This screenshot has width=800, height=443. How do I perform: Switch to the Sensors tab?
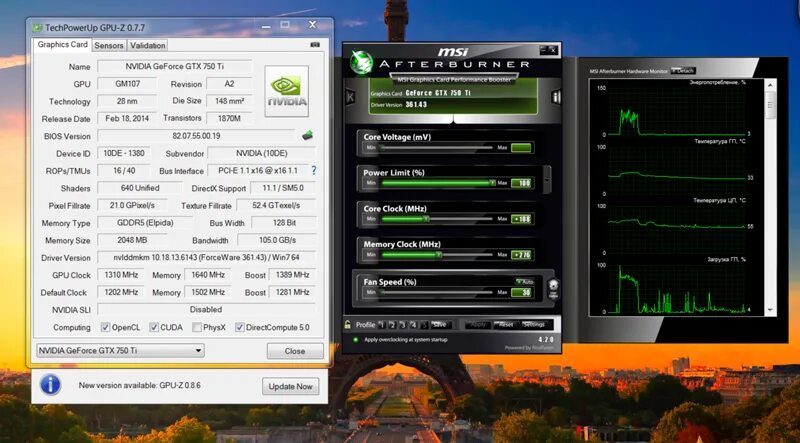point(109,45)
